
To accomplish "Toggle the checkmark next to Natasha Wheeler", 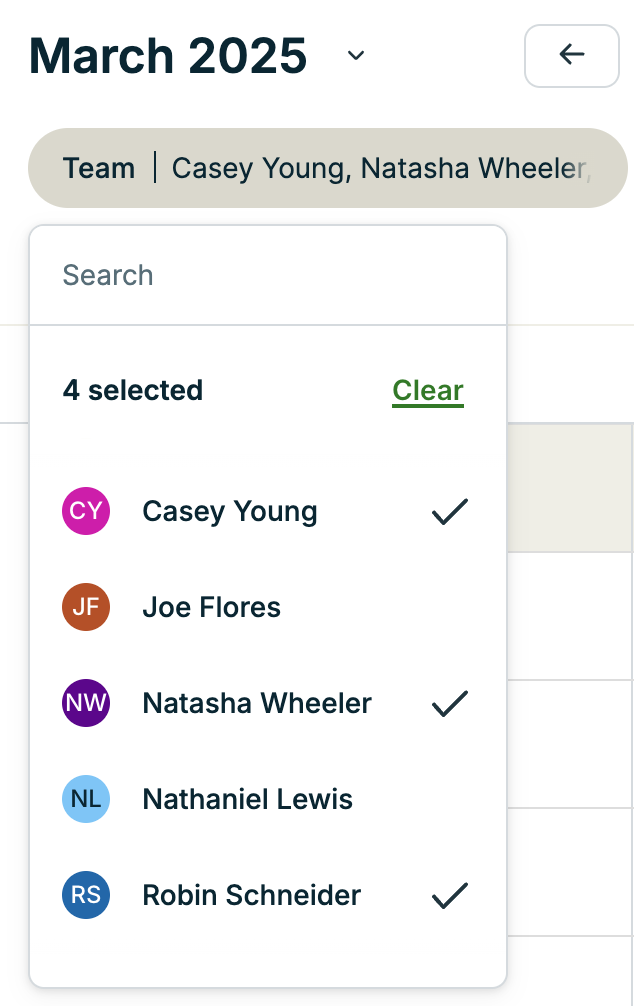I will click(x=450, y=704).
